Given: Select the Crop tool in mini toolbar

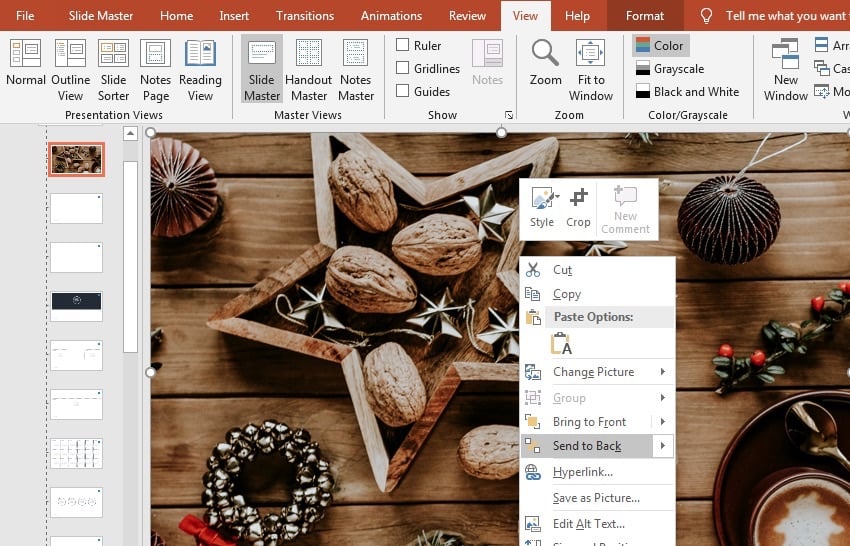Looking at the screenshot, I should pos(578,207).
